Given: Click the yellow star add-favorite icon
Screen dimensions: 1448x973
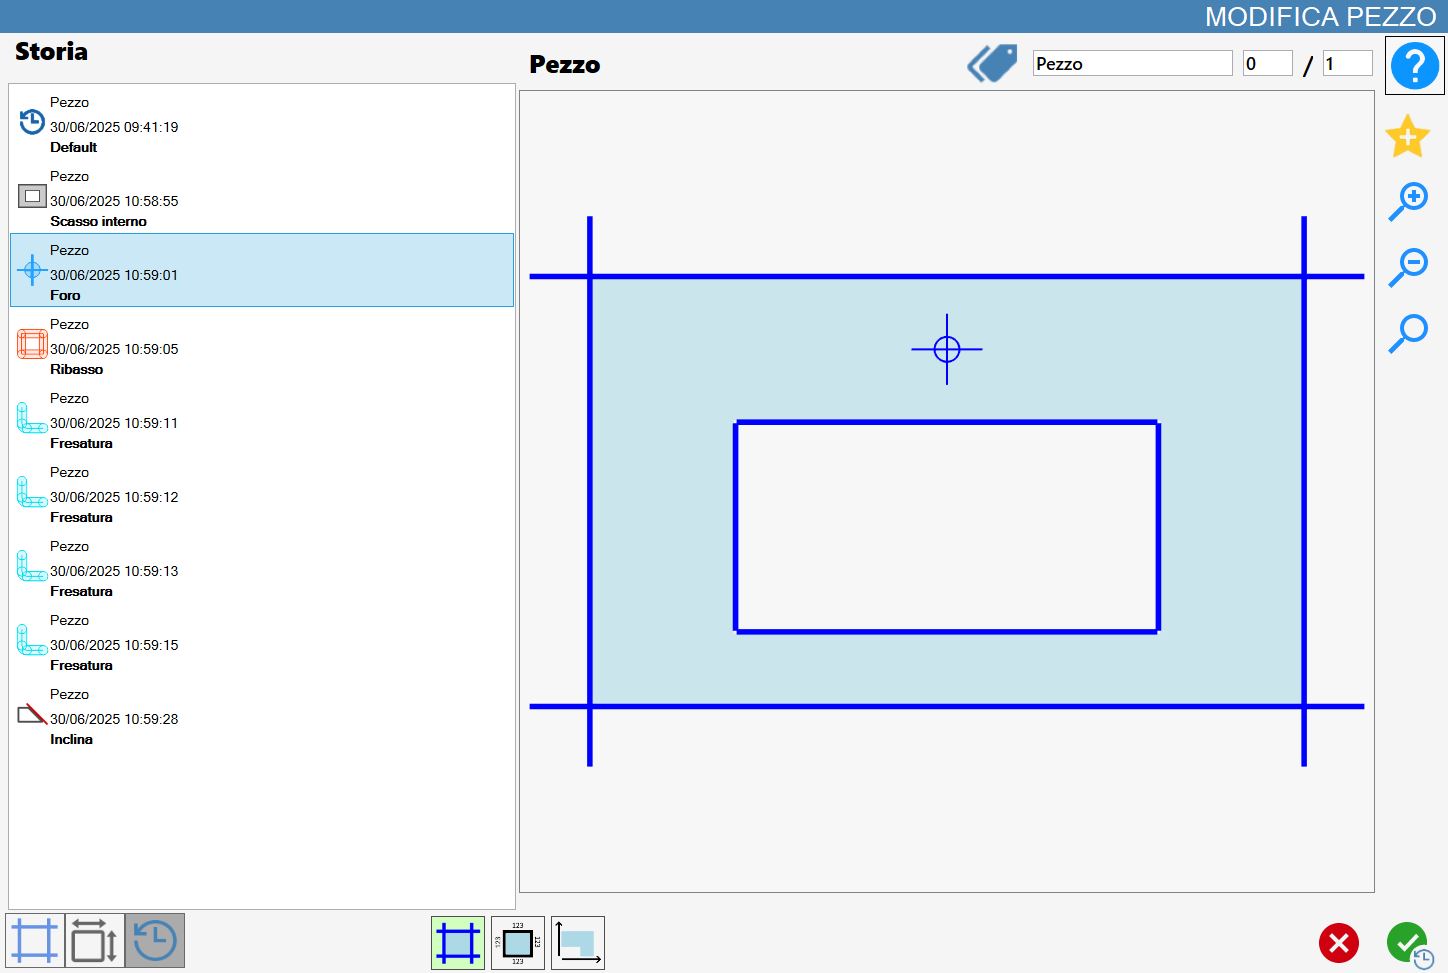Looking at the screenshot, I should (1407, 136).
